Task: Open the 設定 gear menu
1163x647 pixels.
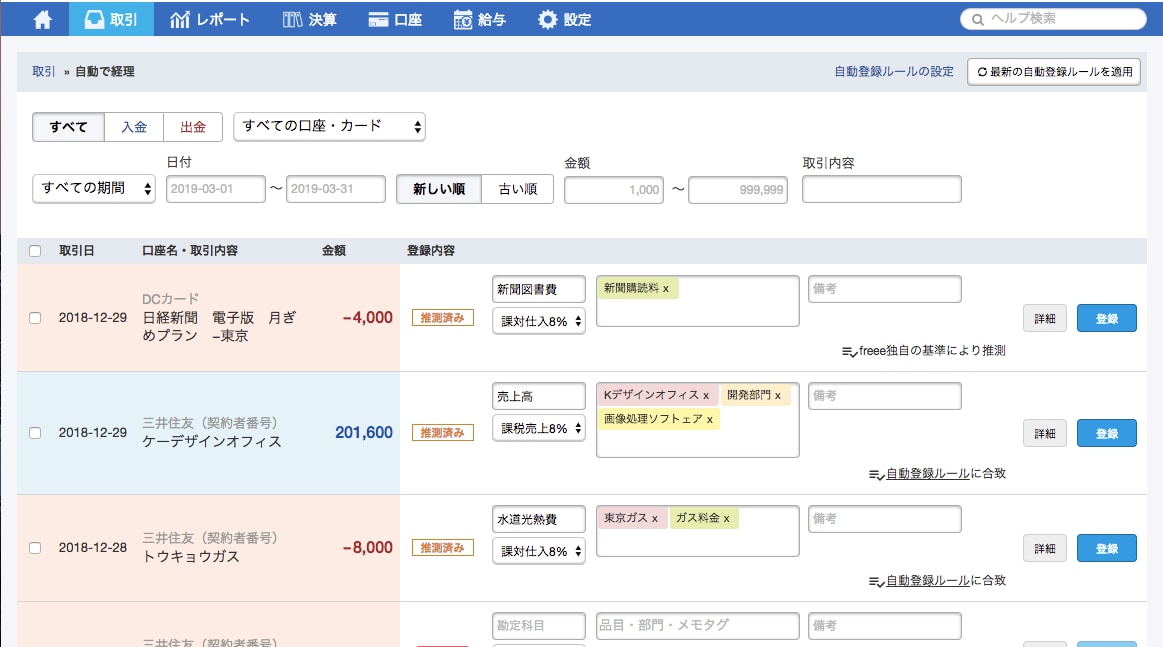Action: (564, 19)
